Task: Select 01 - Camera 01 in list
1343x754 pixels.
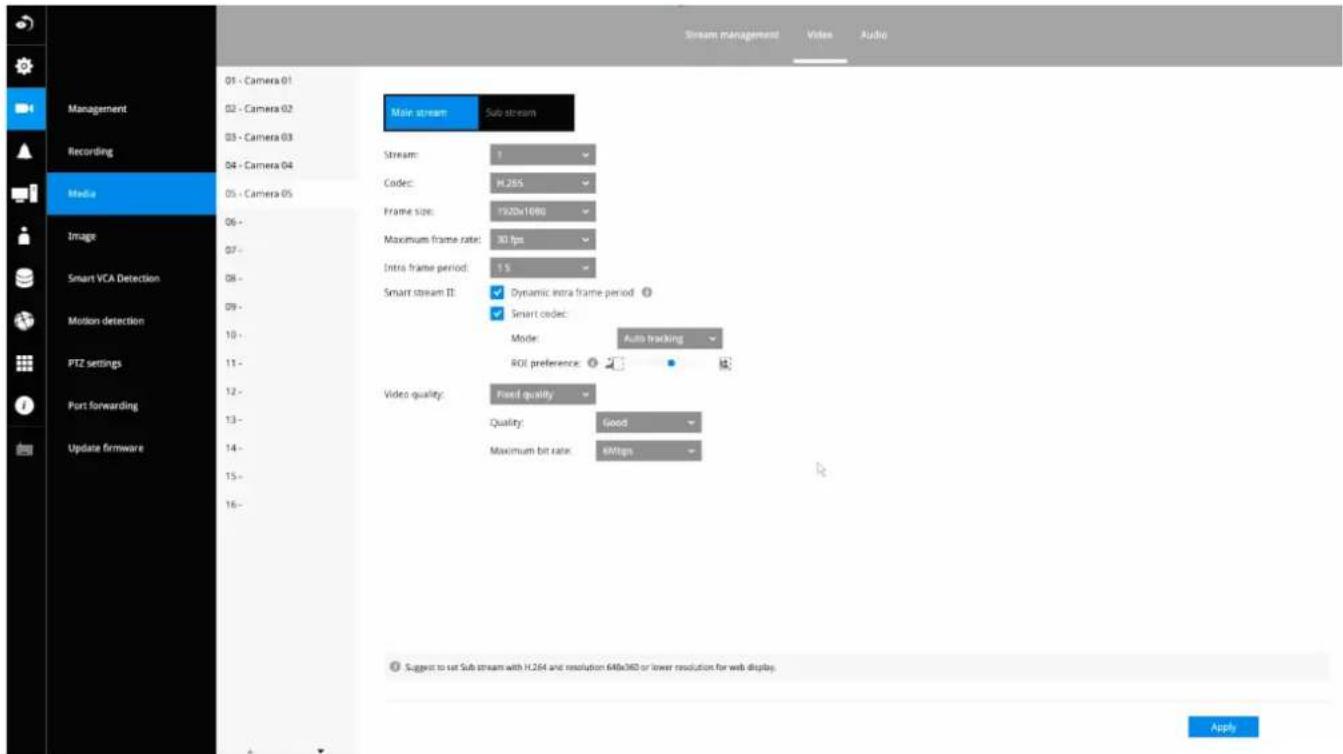Action: point(287,80)
